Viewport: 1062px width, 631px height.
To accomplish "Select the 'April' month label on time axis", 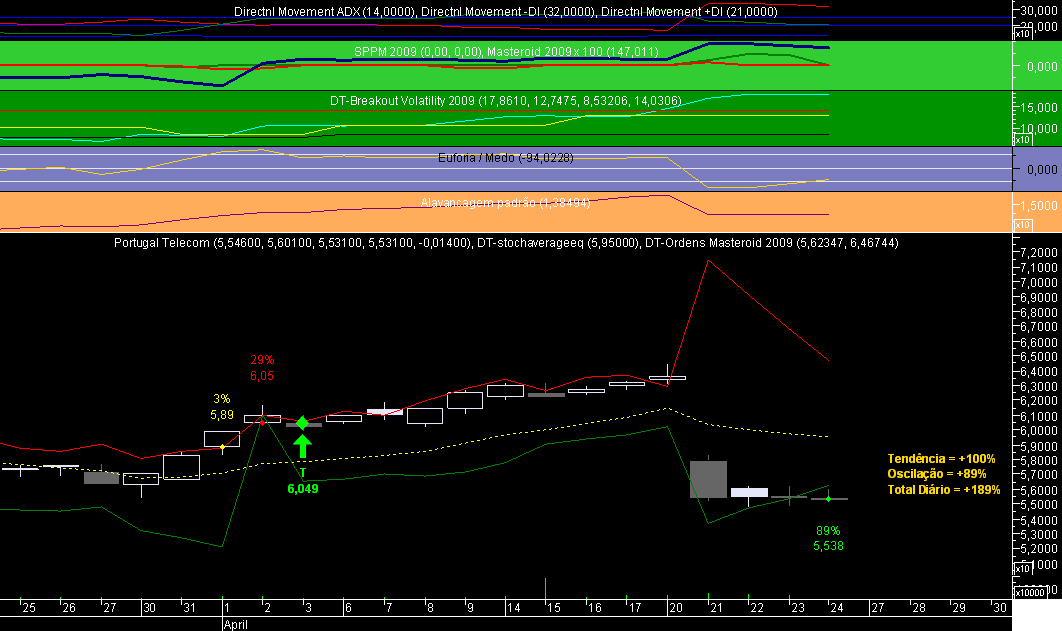I will [236, 624].
